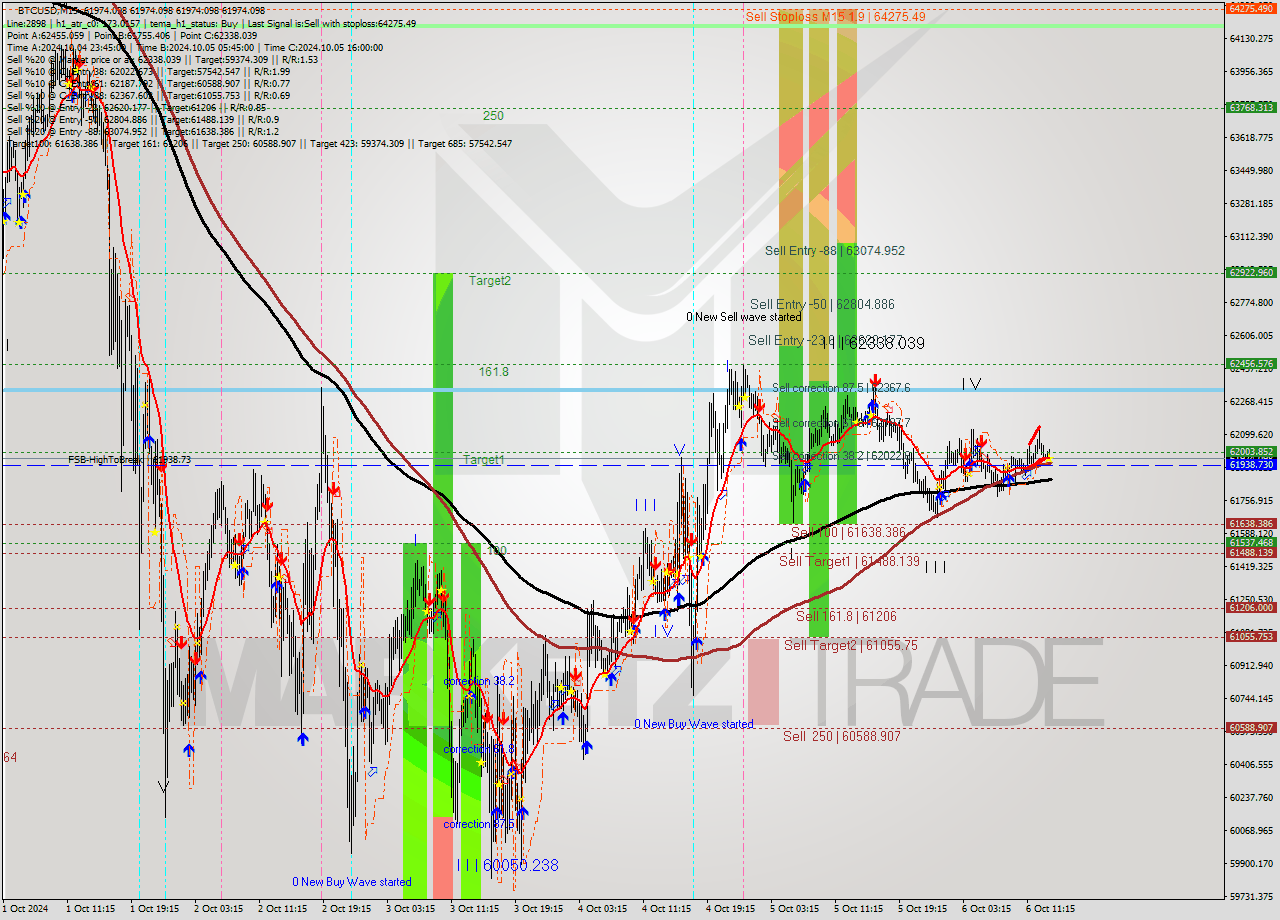Select the red "61638.386" axis price tag
Screen dimensions: 1280x920
coord(1251,523)
